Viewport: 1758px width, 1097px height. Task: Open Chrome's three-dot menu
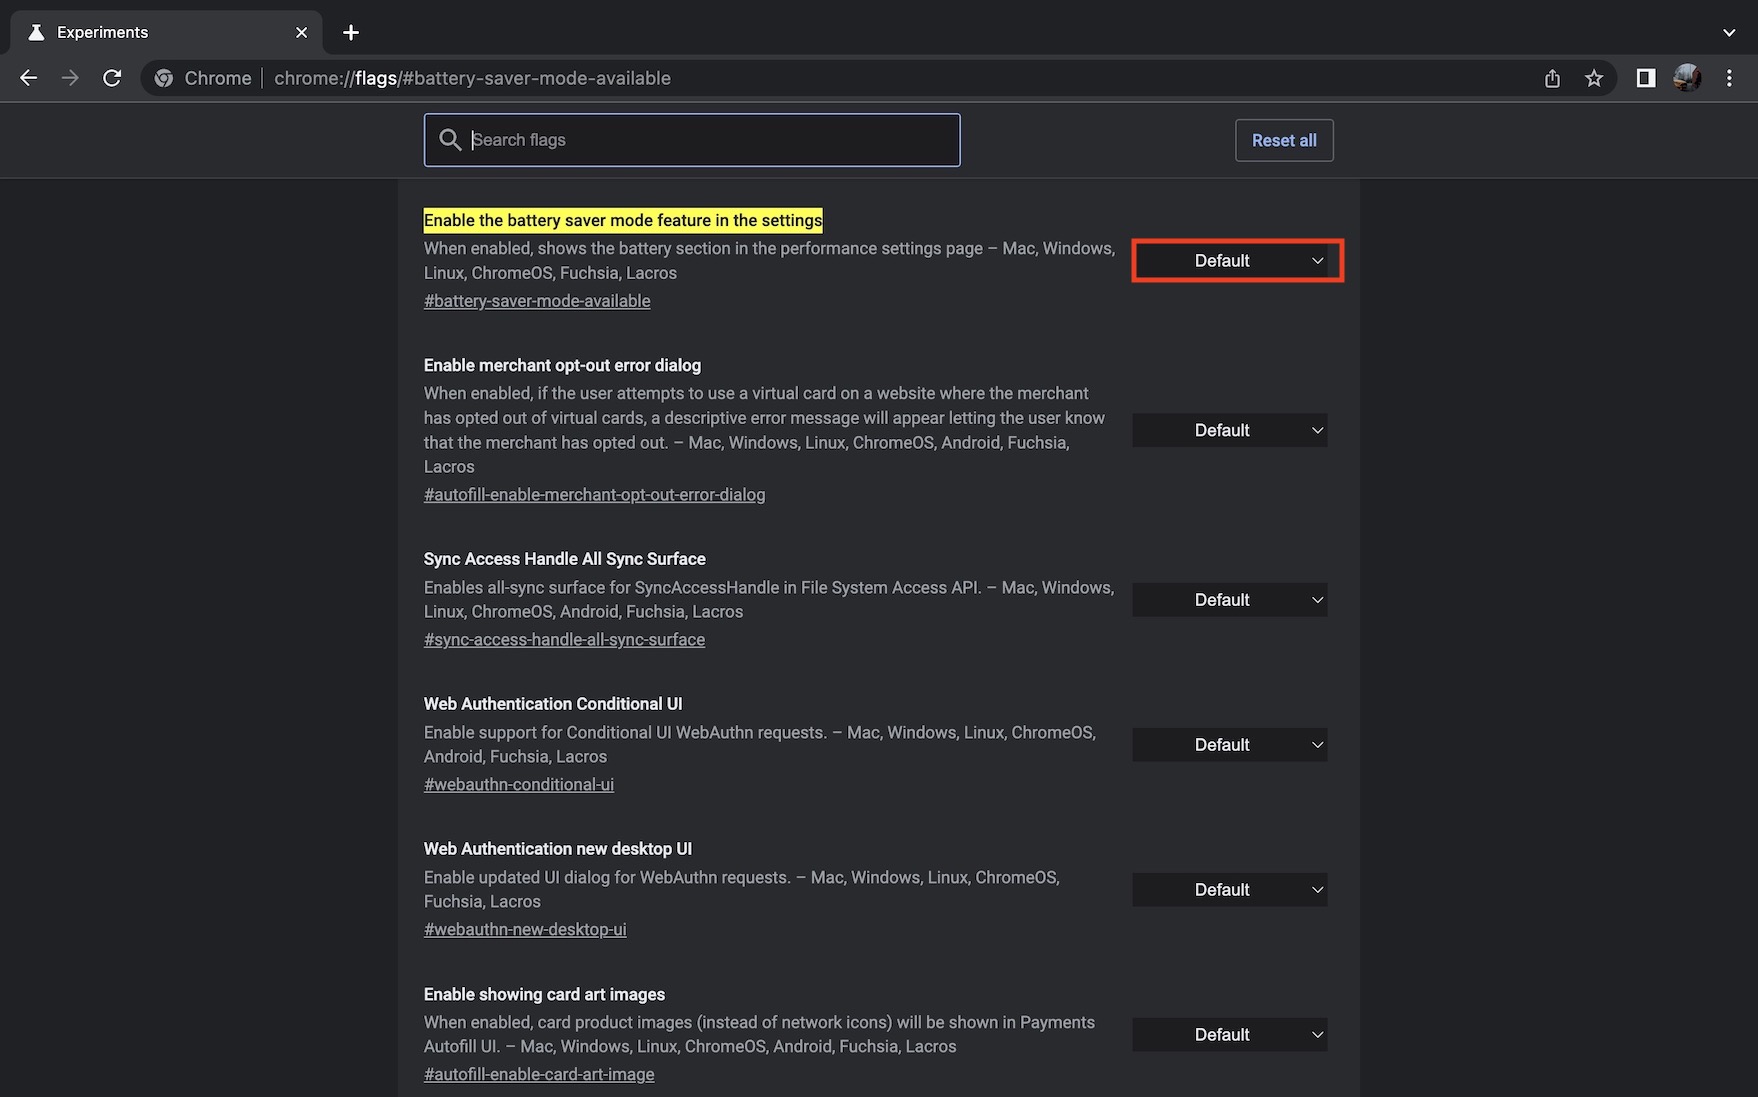click(1729, 78)
